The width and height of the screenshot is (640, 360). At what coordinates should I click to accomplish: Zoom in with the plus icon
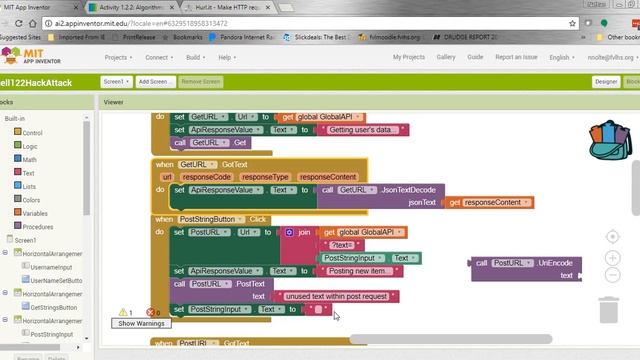click(x=612, y=258)
